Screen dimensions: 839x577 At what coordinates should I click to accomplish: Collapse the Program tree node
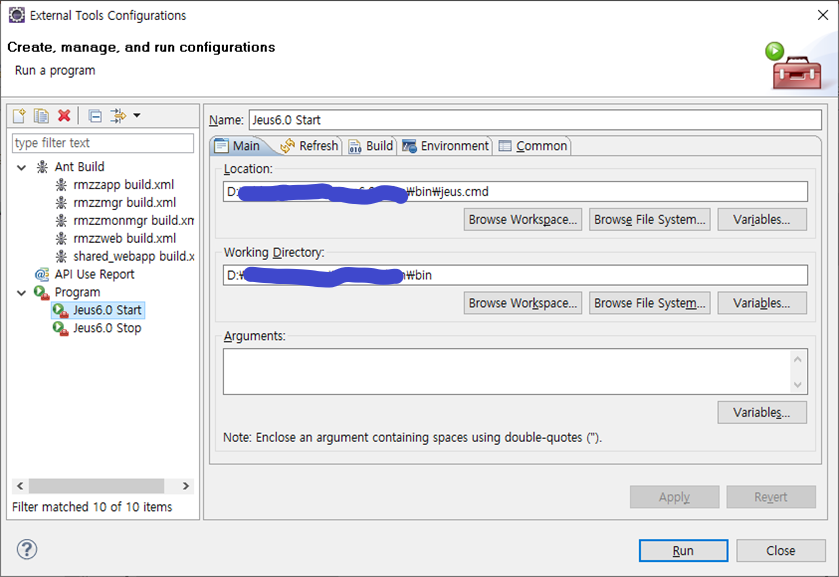pos(21,293)
